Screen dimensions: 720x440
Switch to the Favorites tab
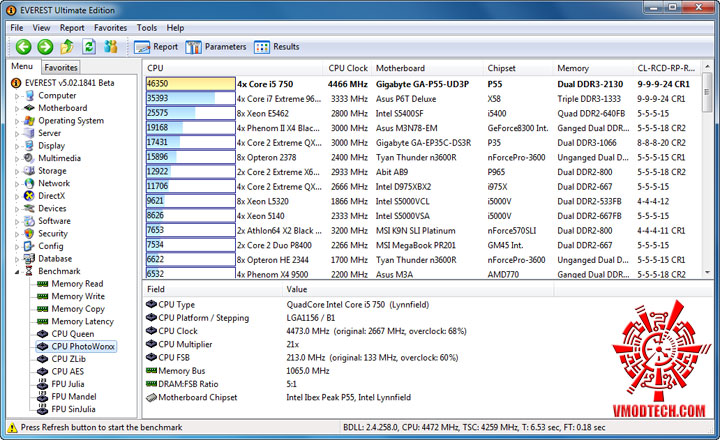point(61,68)
